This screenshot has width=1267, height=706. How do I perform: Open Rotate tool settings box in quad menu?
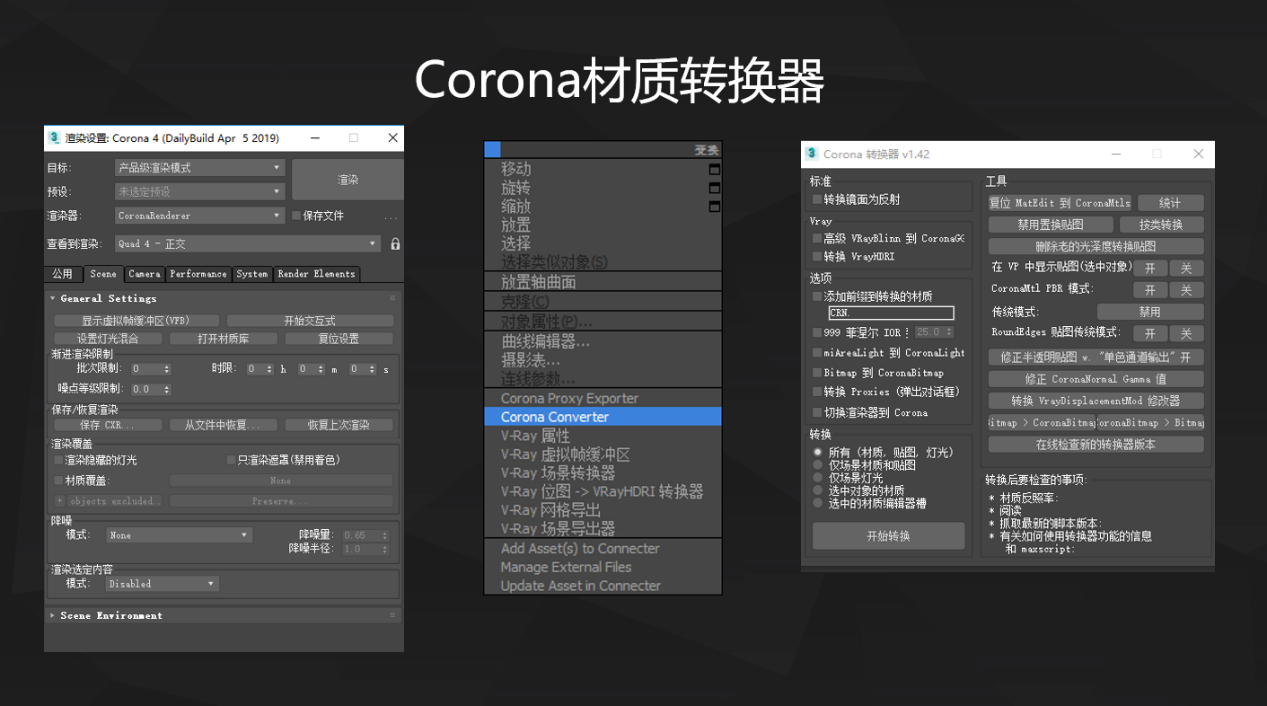tap(714, 187)
